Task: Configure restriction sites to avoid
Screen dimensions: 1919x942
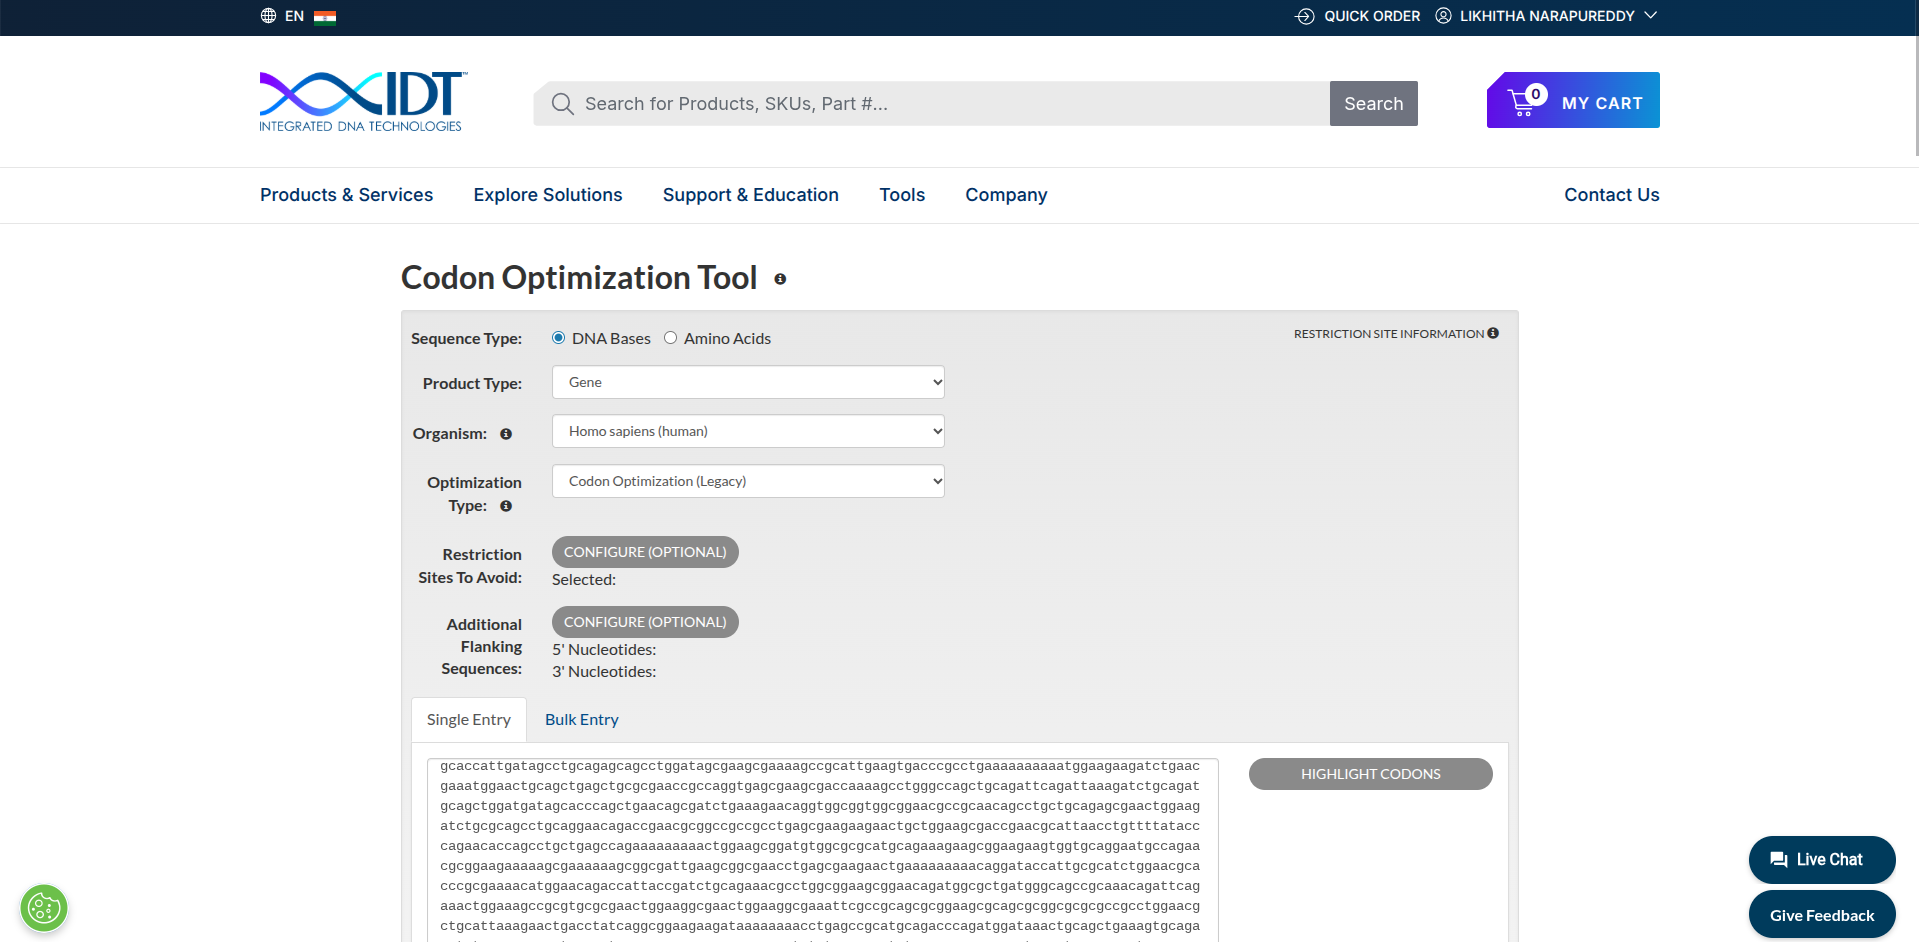Action: click(644, 551)
